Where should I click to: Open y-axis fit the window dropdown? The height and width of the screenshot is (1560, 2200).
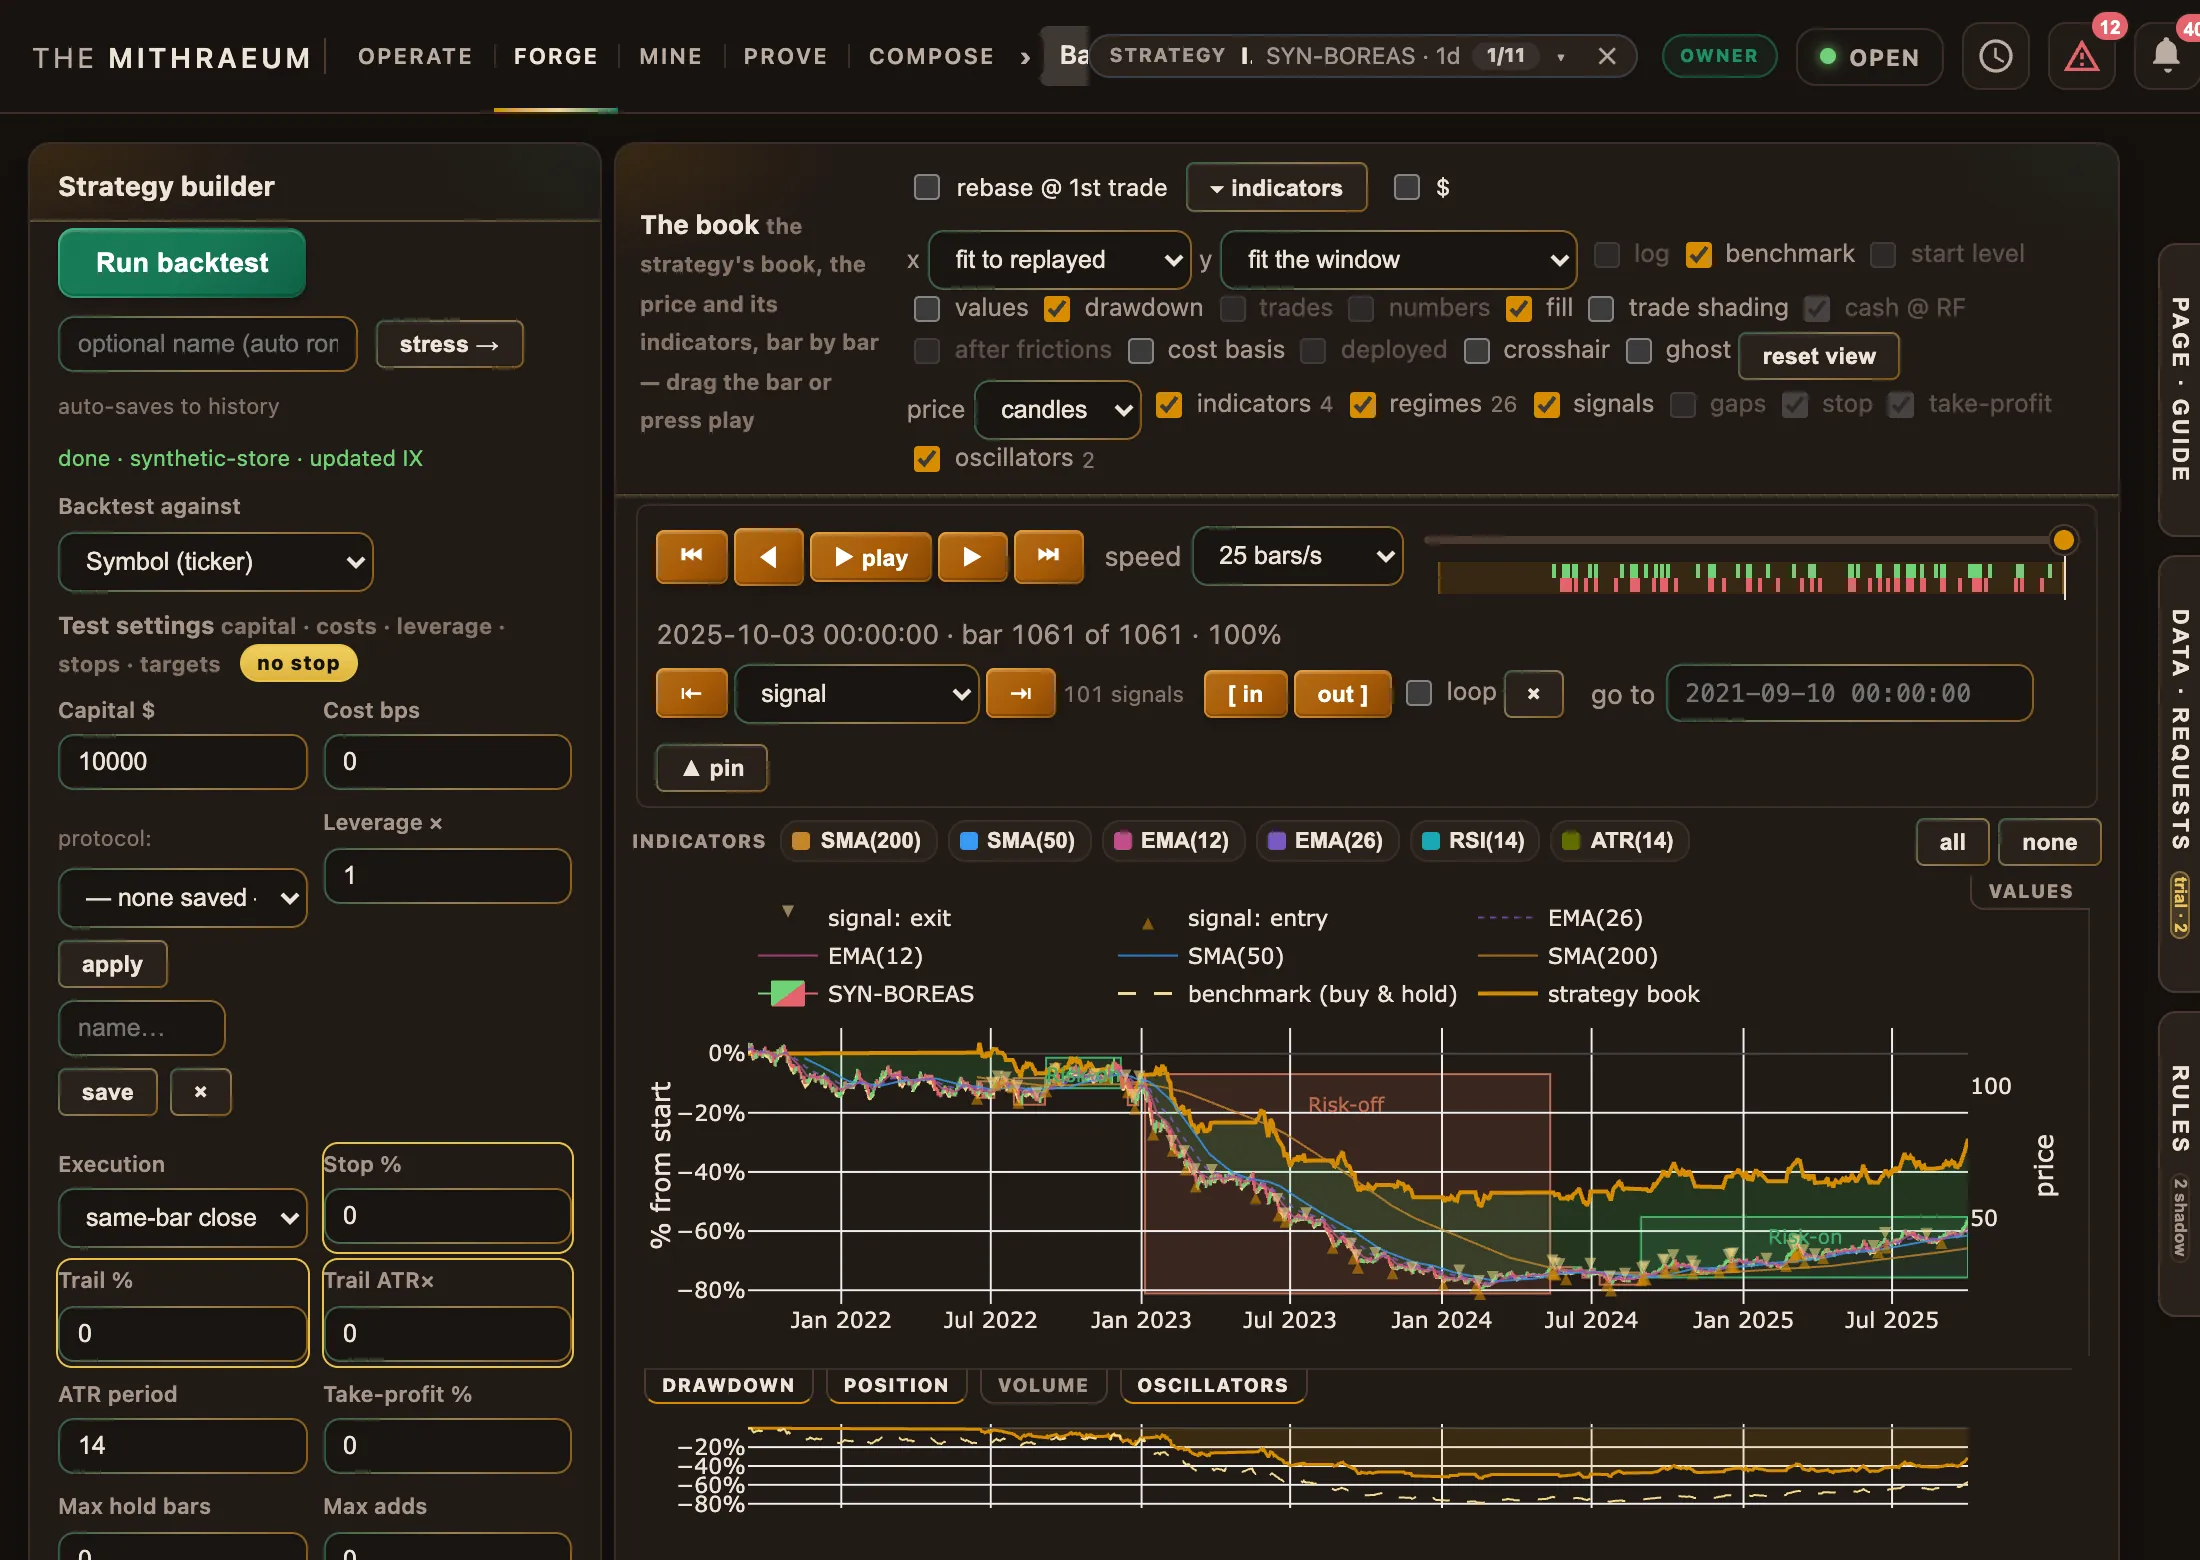pyautogui.click(x=1398, y=260)
